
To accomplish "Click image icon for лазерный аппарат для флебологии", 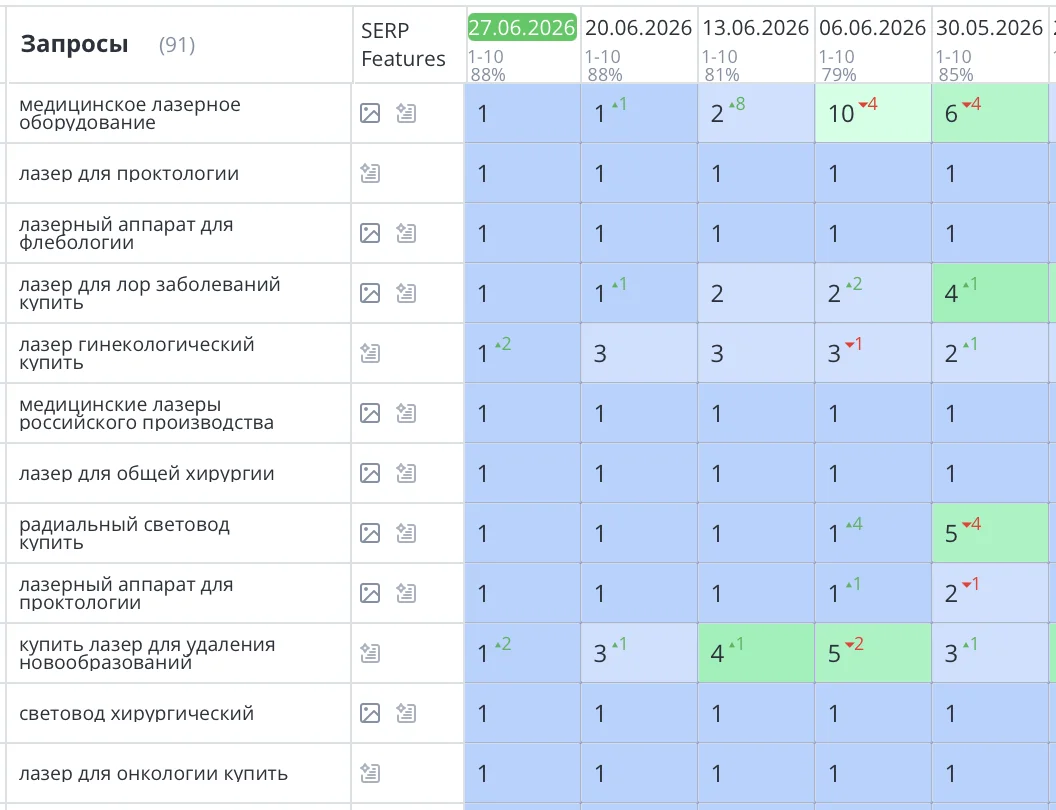I will (x=370, y=233).
